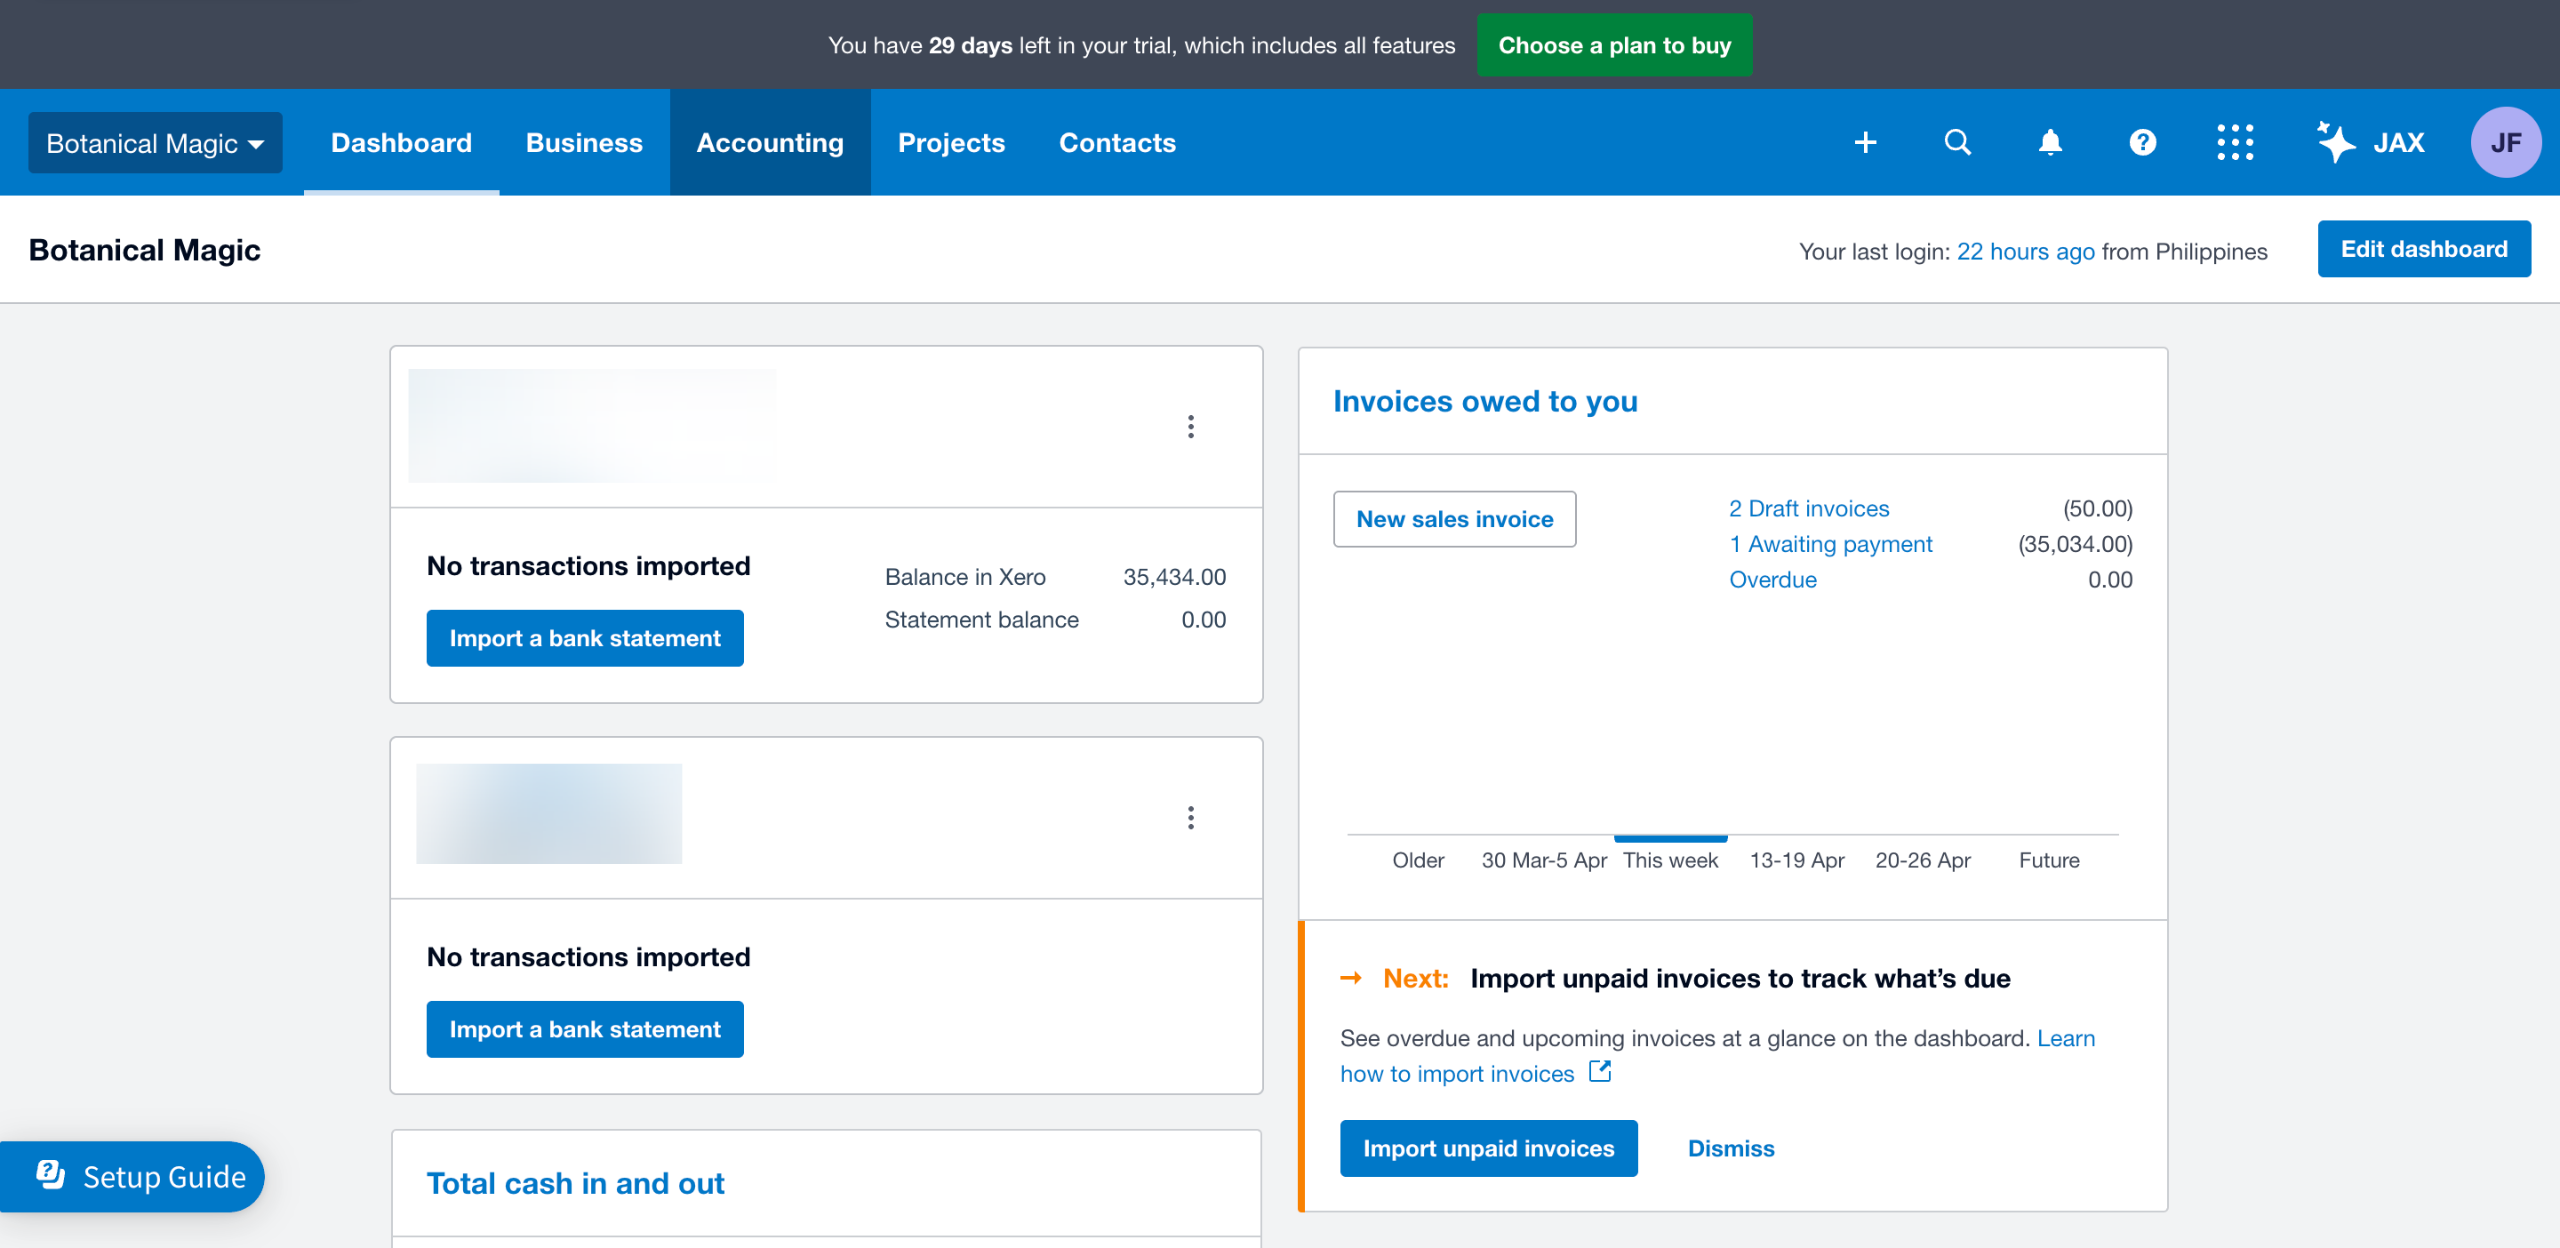This screenshot has height=1248, width=2560.
Task: Open the first bank account's three-dot menu
Action: click(1190, 427)
